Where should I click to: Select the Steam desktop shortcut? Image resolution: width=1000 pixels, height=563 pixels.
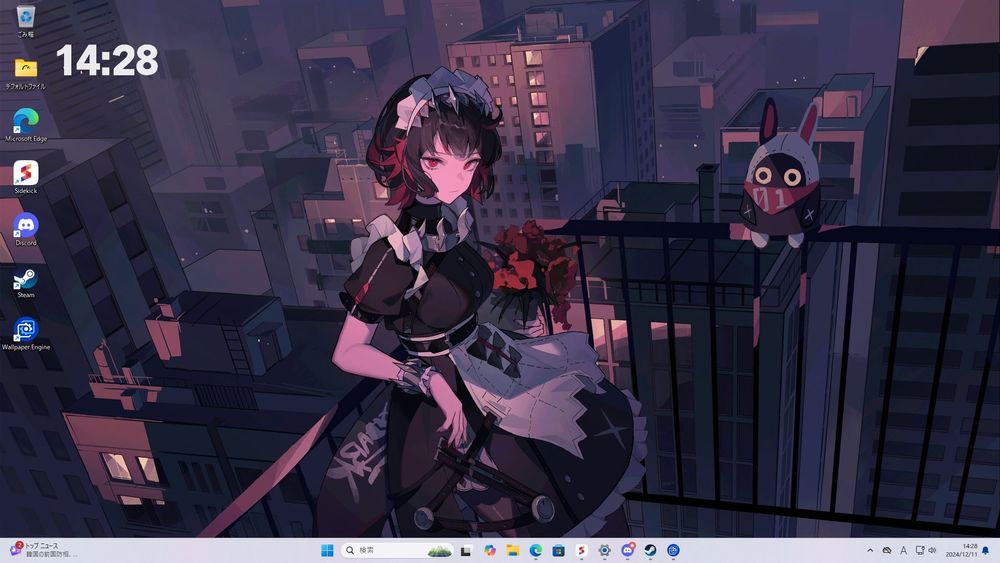[x=26, y=282]
